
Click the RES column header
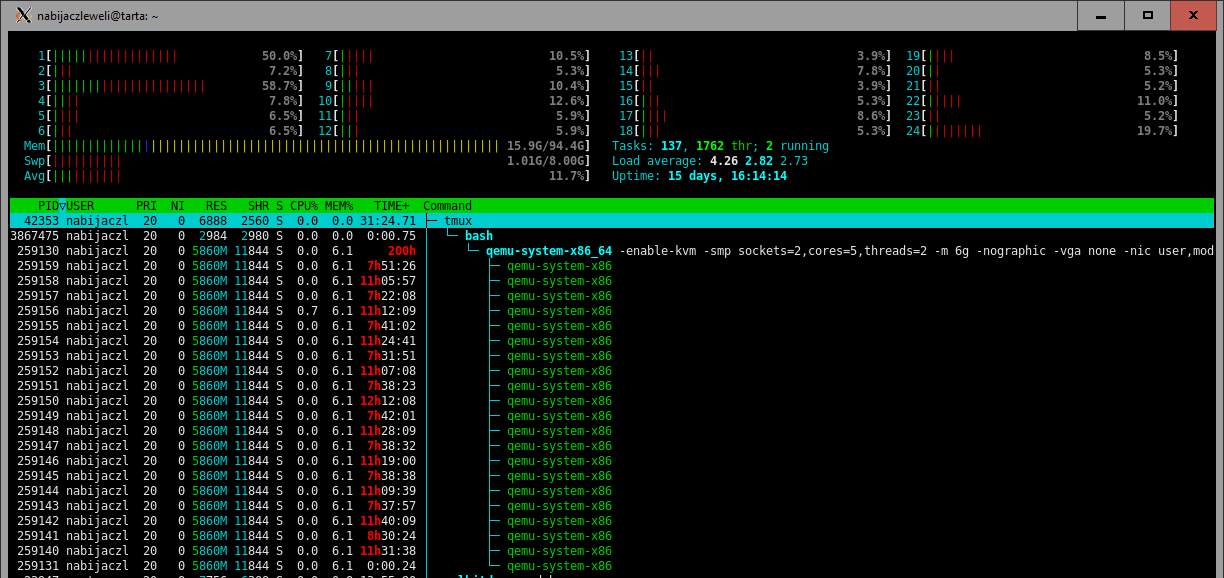tap(215, 206)
